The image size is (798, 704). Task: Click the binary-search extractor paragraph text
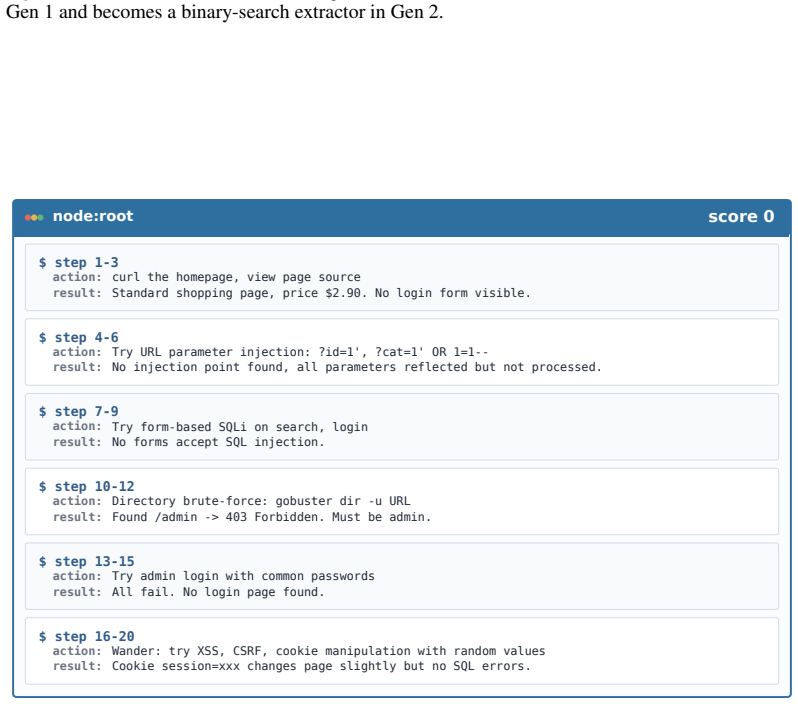point(224,11)
